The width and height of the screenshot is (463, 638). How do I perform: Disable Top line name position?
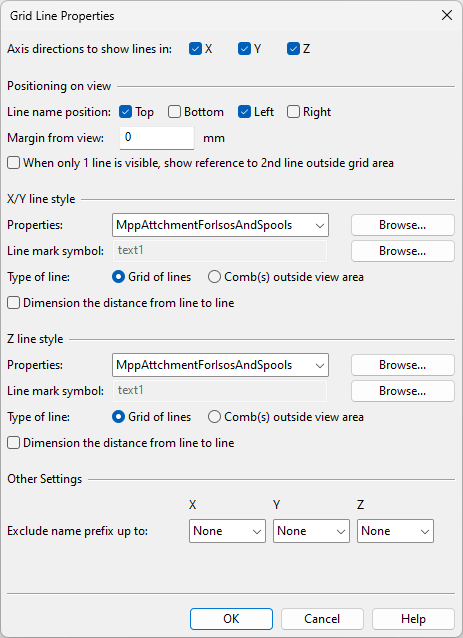125,111
